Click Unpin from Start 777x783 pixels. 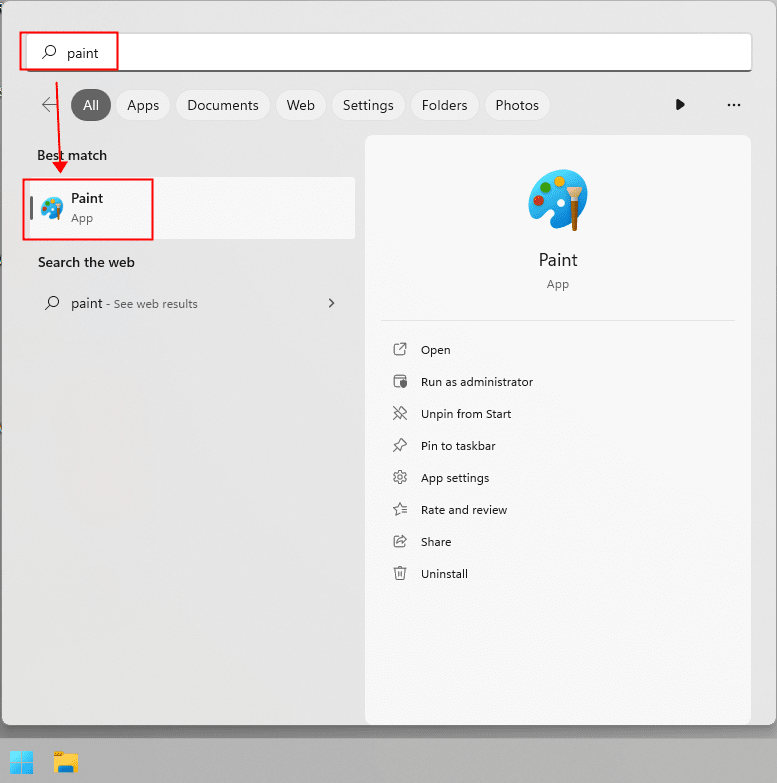(465, 414)
